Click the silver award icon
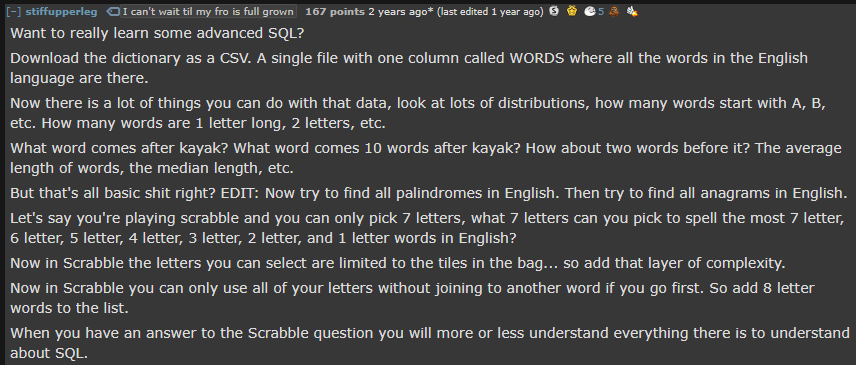Viewport: 856px width, 365px height. point(554,11)
